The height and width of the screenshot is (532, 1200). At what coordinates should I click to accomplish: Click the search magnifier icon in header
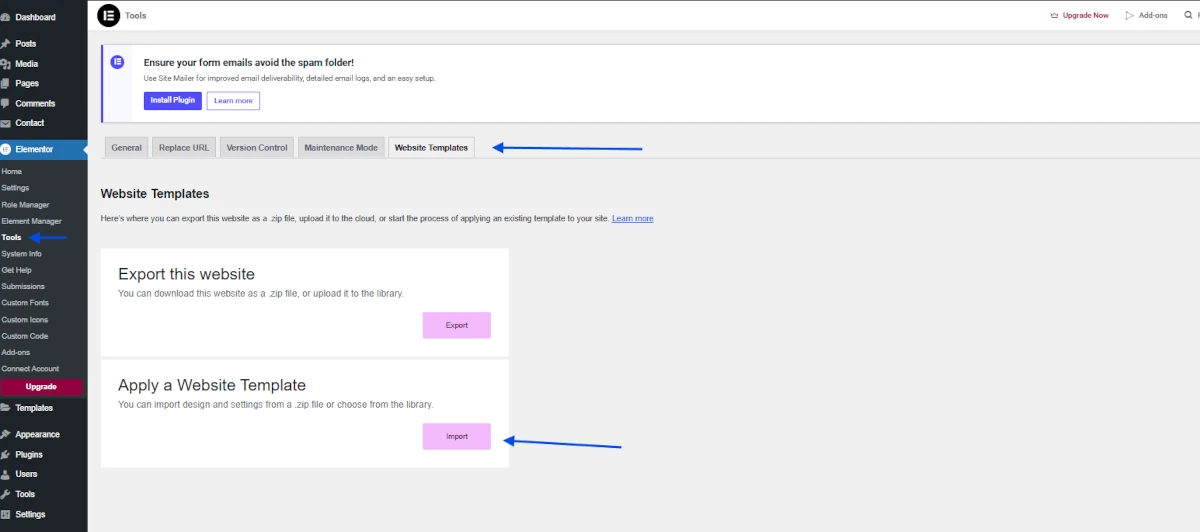1188,15
